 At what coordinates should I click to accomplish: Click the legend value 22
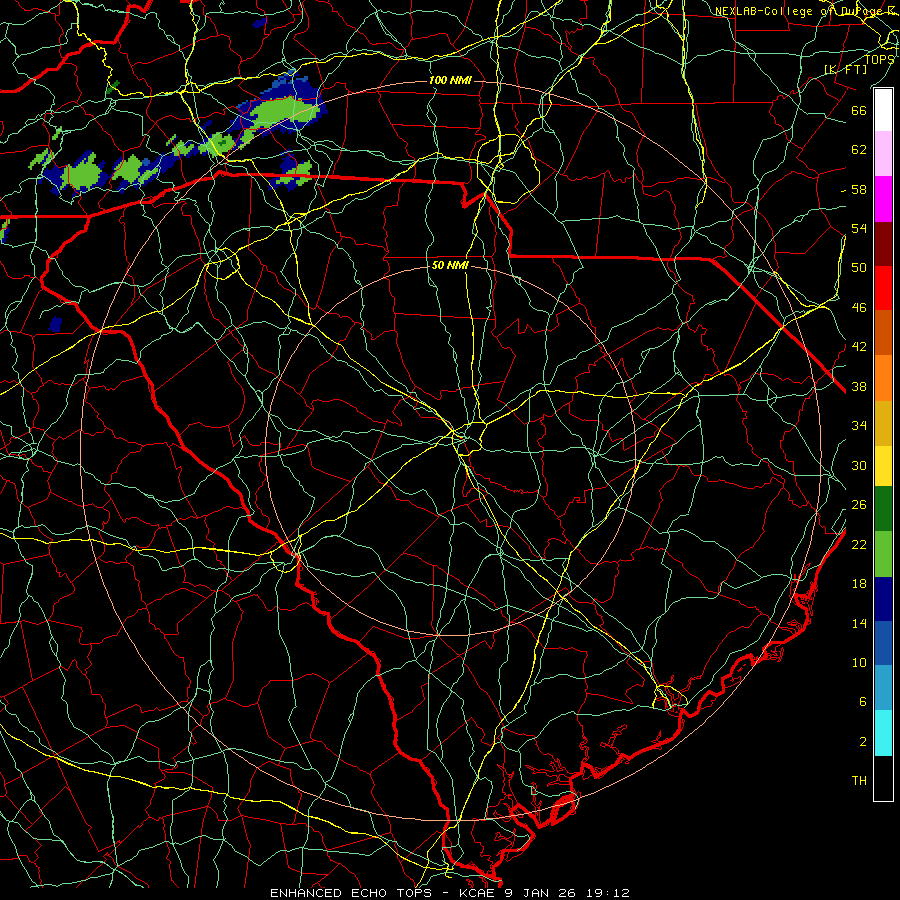pyautogui.click(x=859, y=544)
